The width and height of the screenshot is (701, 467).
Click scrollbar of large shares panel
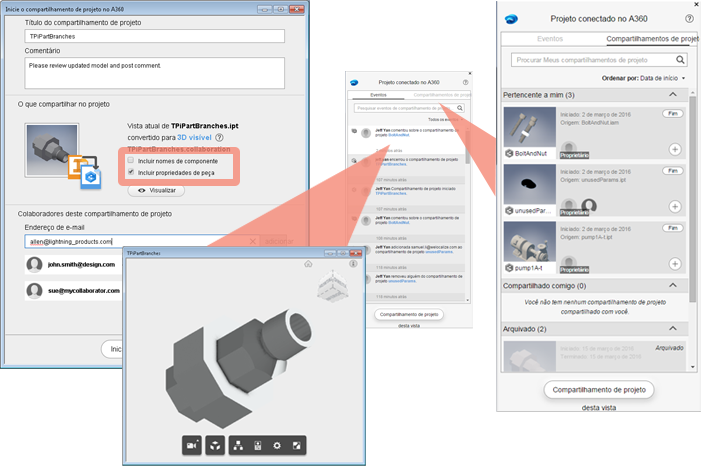[x=693, y=197]
